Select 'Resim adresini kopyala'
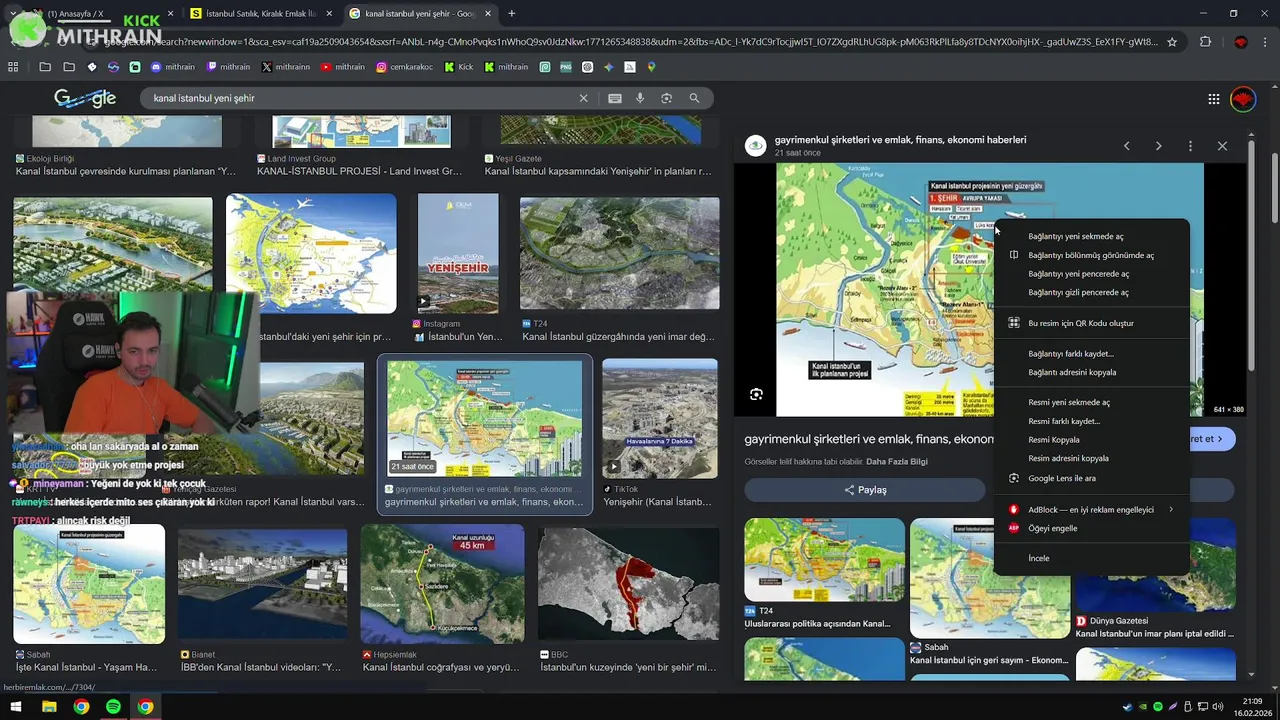This screenshot has height=720, width=1280. click(x=1092, y=458)
